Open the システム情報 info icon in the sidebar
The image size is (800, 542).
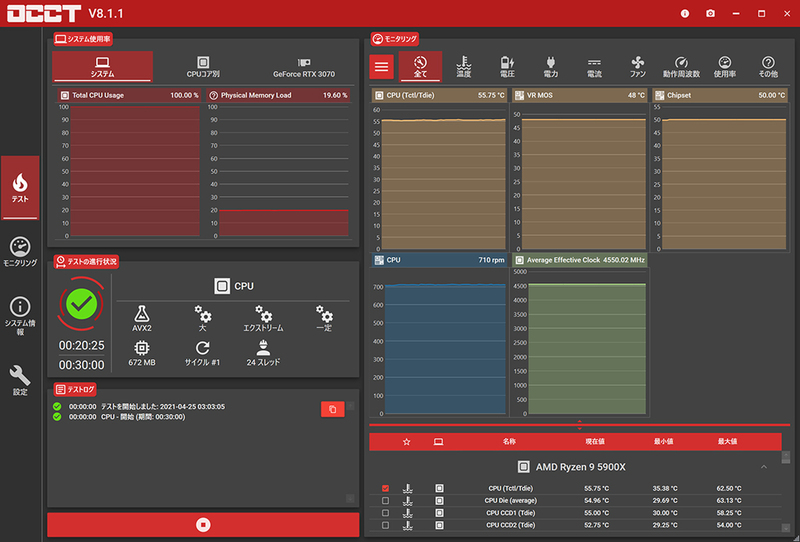[20, 316]
